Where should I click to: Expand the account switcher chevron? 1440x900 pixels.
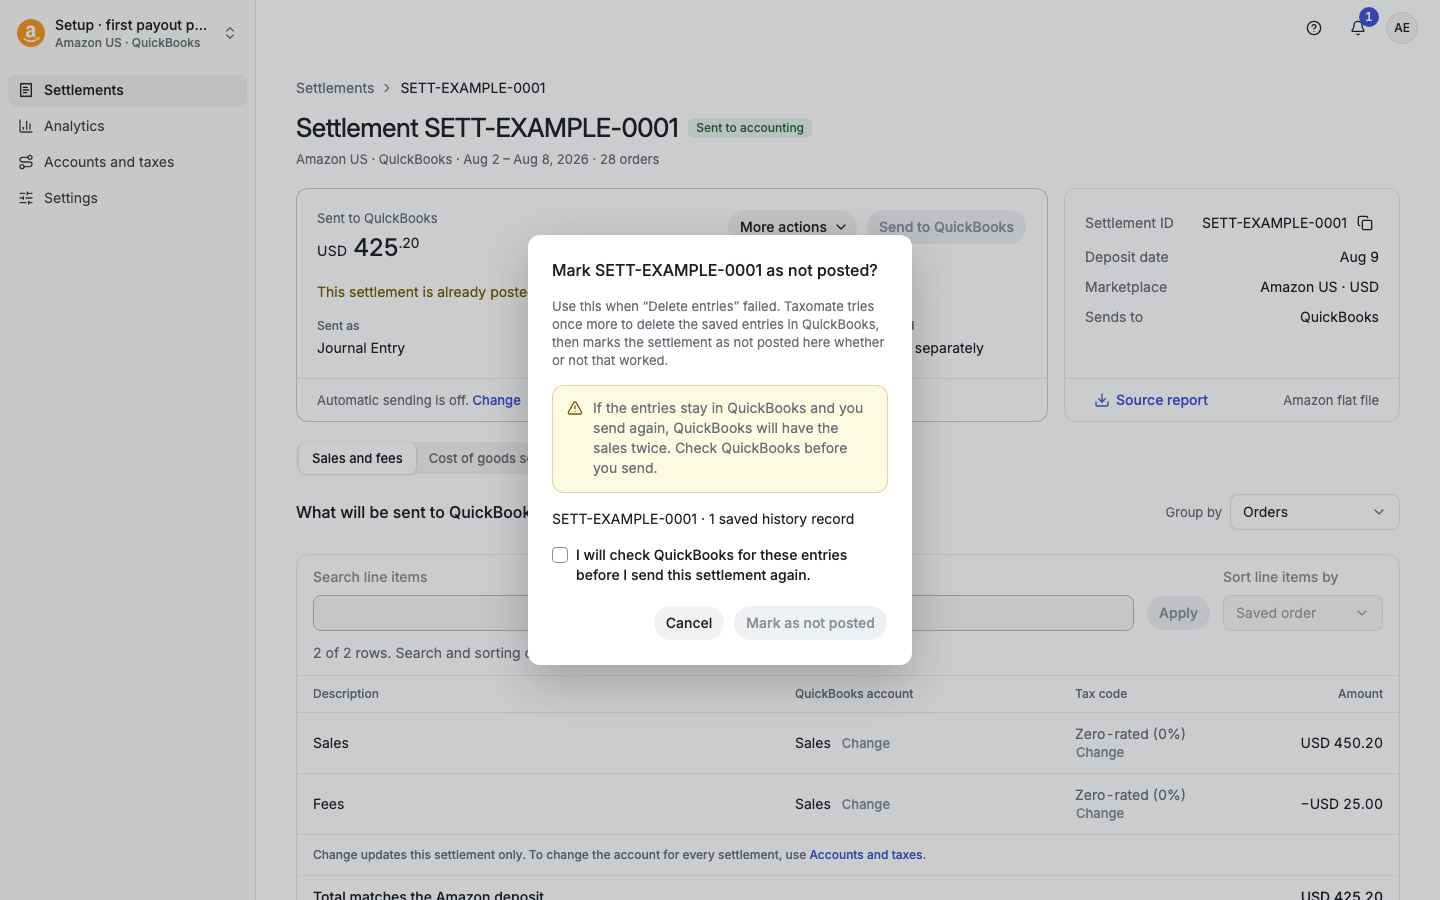click(230, 33)
